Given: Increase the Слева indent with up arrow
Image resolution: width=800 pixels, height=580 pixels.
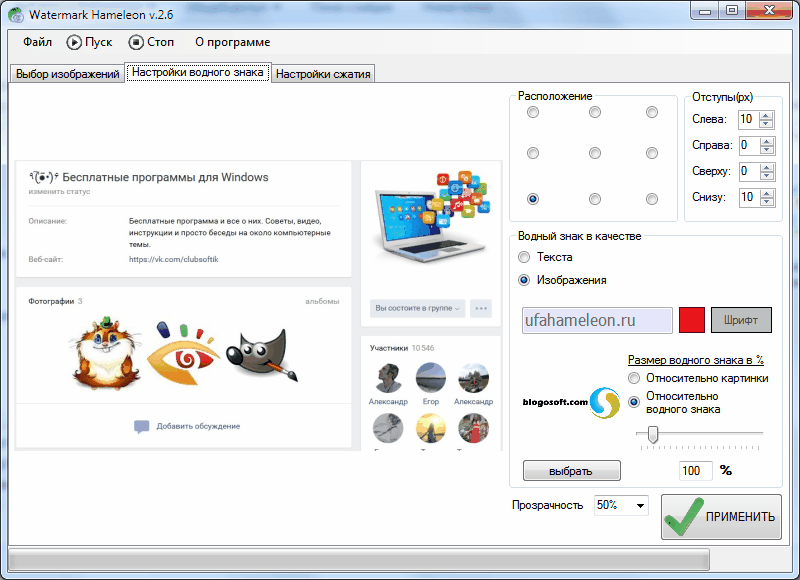Looking at the screenshot, I should click(x=766, y=116).
